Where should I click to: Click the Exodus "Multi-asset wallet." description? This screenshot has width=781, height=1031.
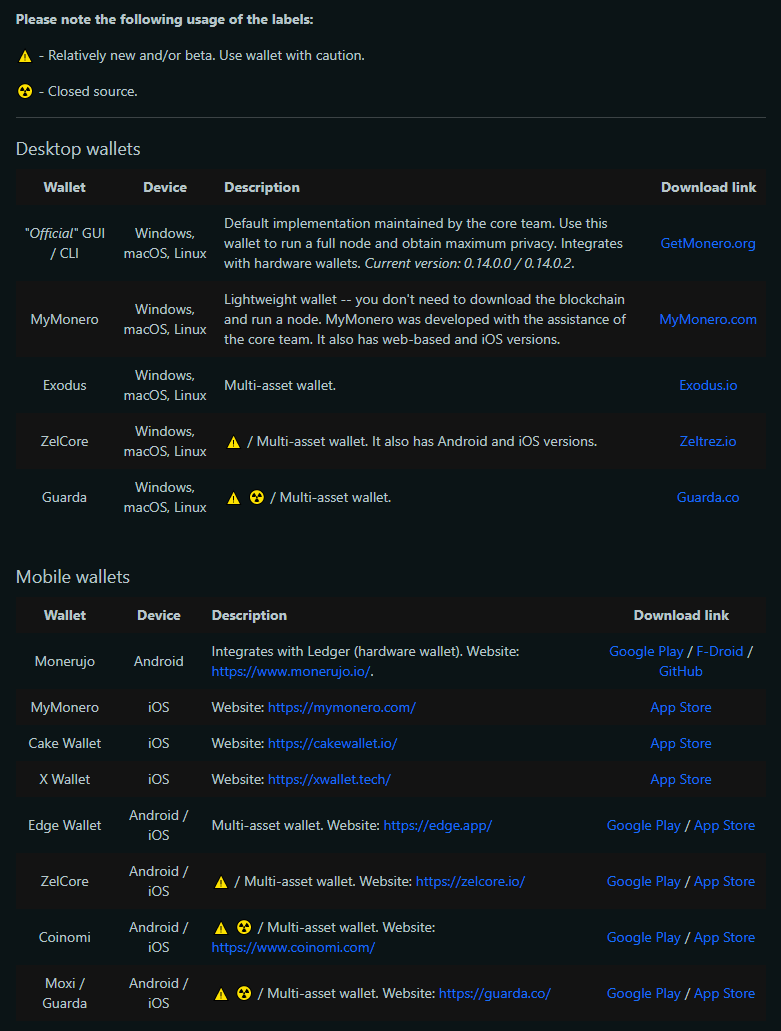pyautogui.click(x=280, y=385)
